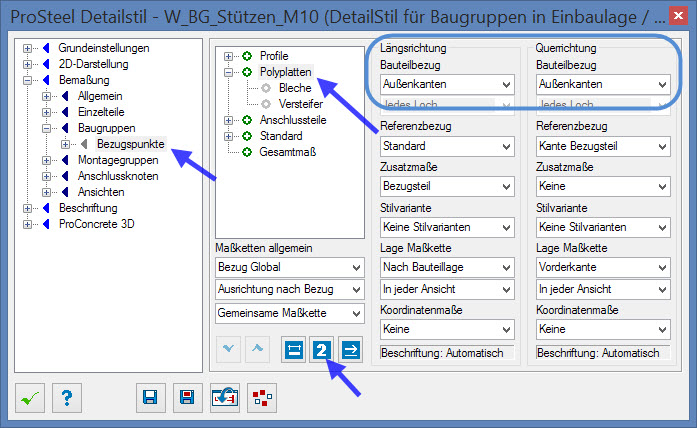The image size is (697, 428).
Task: Open Querrichtung In jeder Ansicht dropdown
Action: coord(603,290)
